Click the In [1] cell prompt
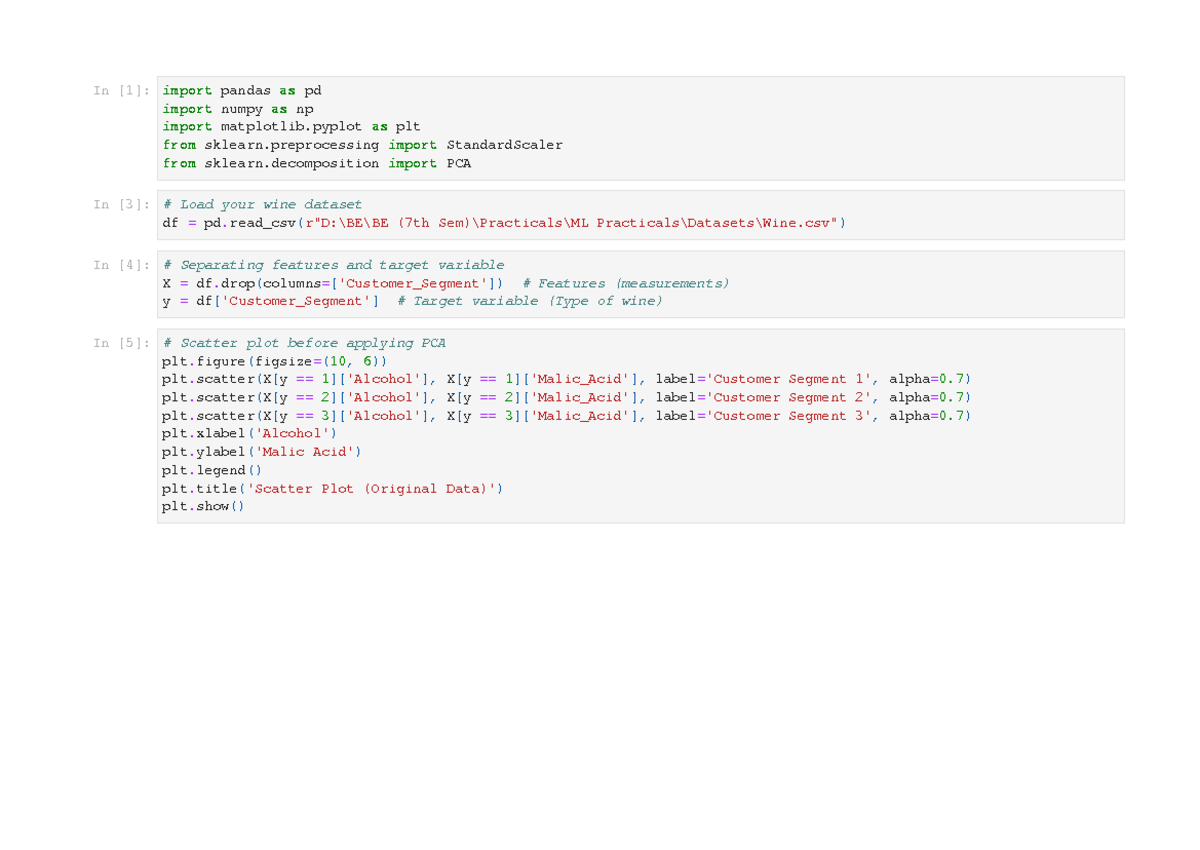1200x850 pixels. coord(122,91)
